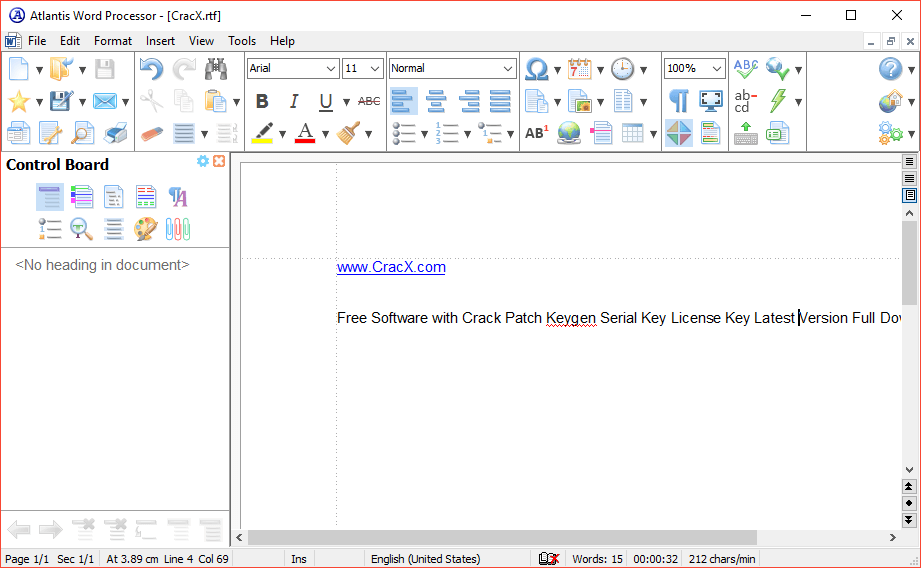
Task: Click the Print printer icon
Action: click(115, 133)
